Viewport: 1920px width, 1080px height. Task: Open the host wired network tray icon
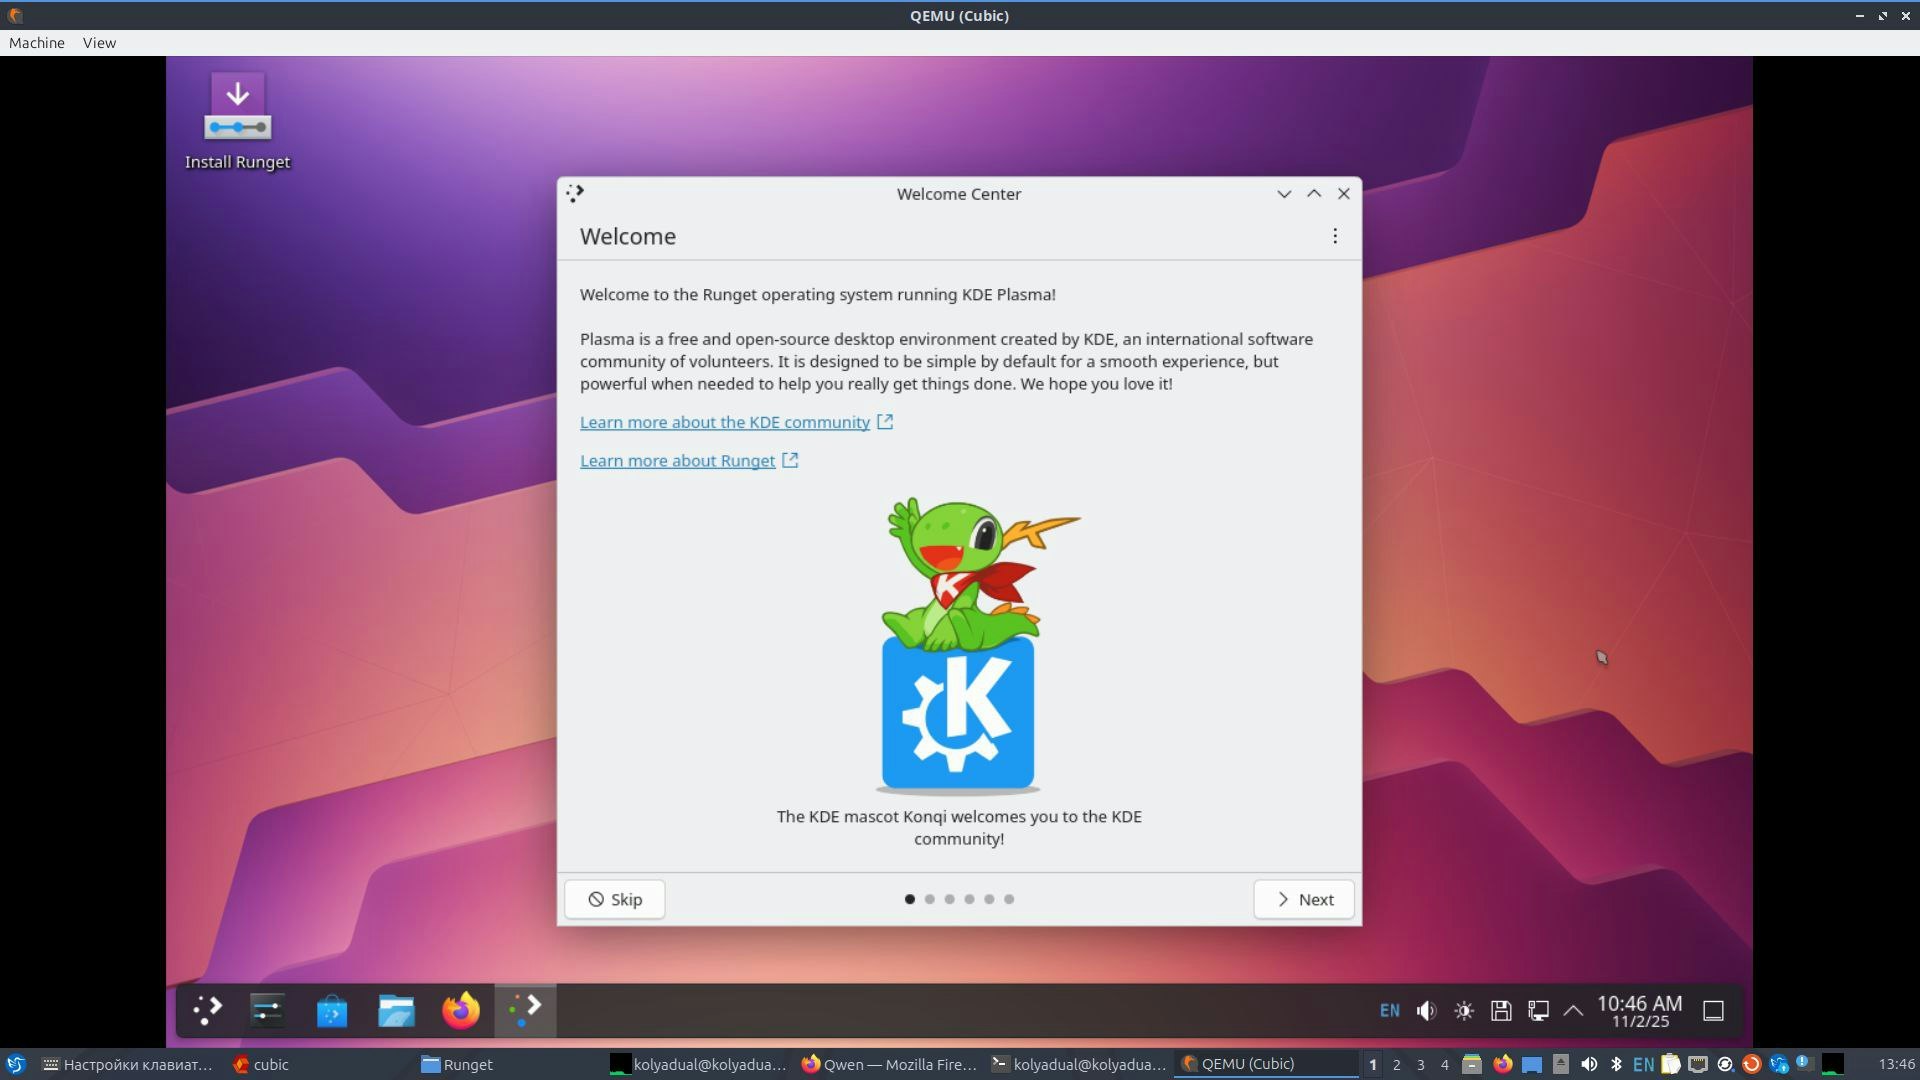tap(1698, 1064)
